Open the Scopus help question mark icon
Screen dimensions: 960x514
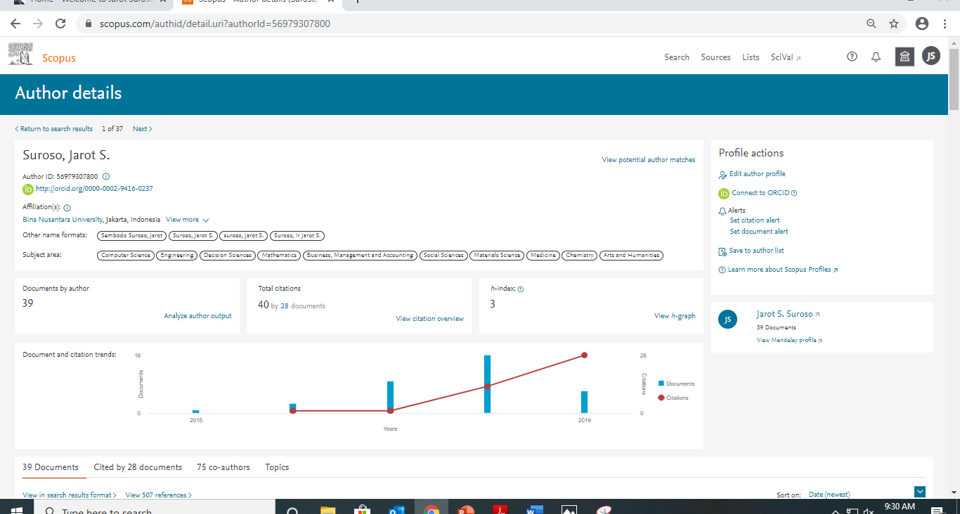(x=852, y=57)
